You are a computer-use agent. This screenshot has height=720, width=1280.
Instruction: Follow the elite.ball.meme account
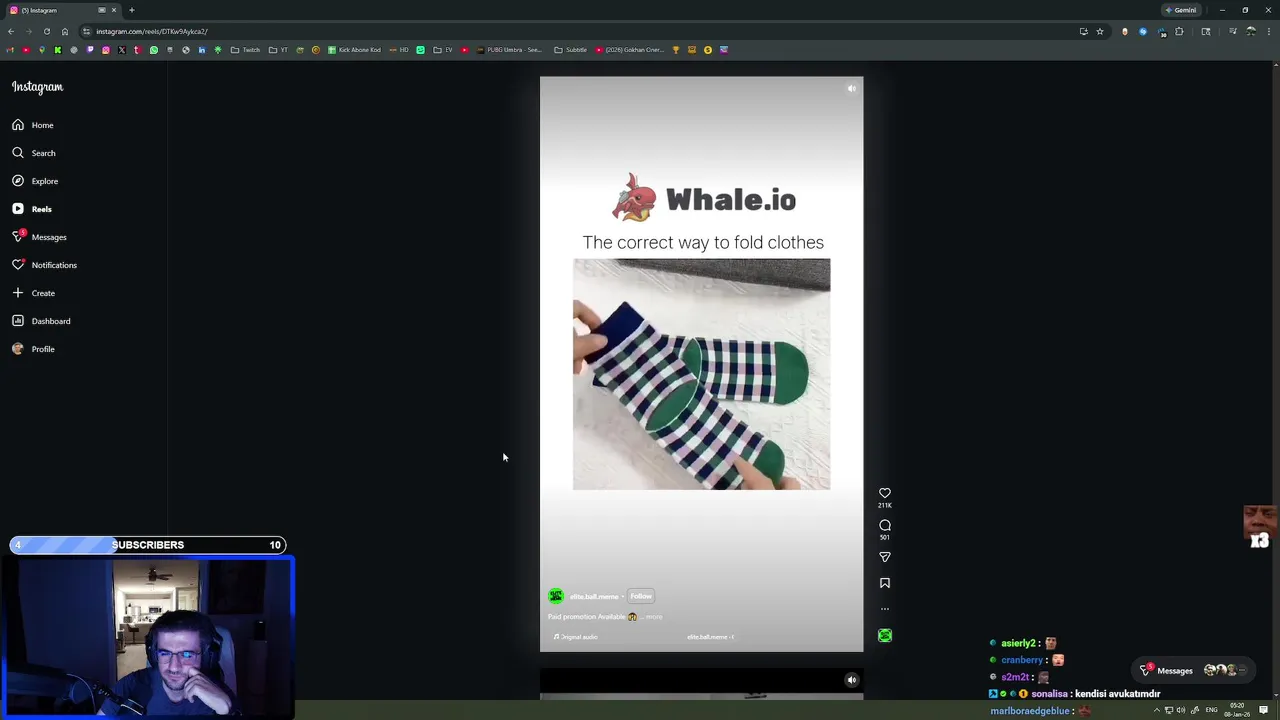(x=641, y=596)
